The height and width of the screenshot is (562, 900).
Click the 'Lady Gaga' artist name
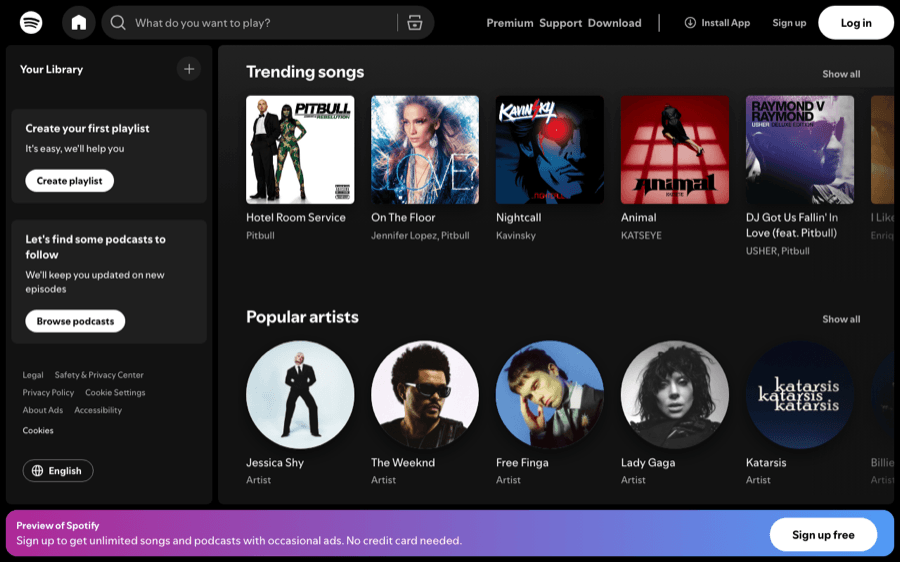click(x=648, y=463)
